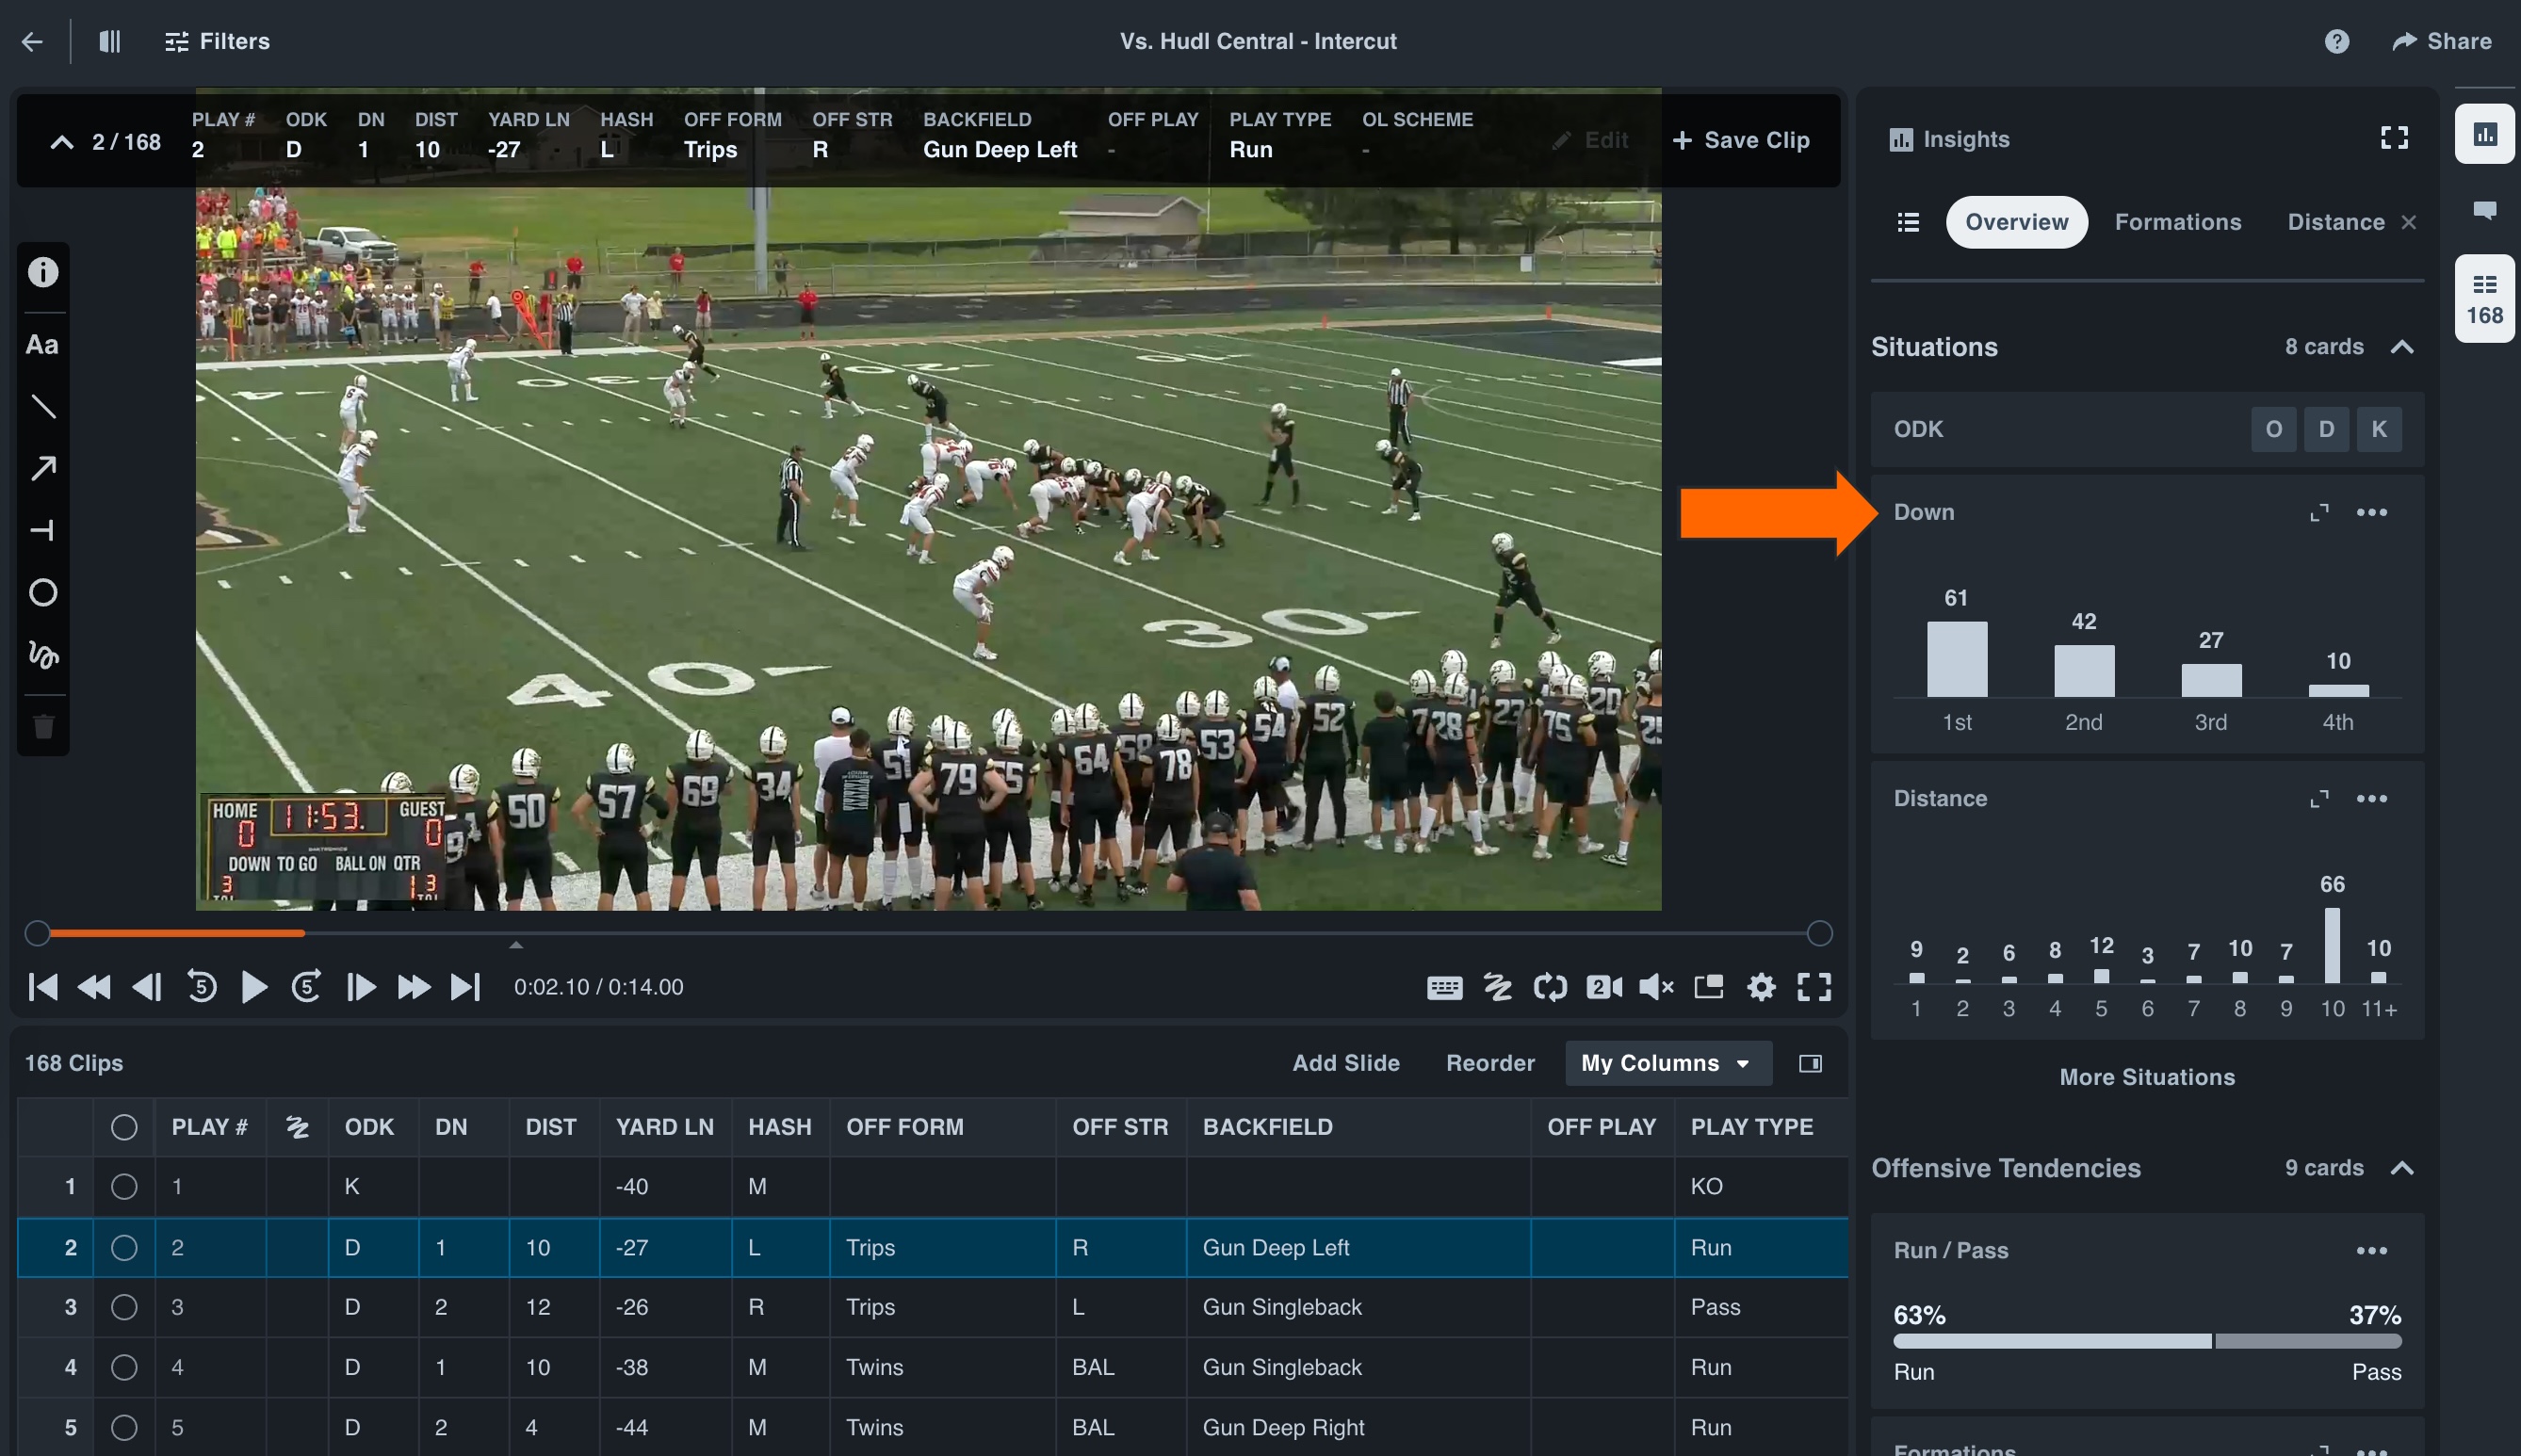The width and height of the screenshot is (2521, 1456).
Task: Select the arrow drawing tool
Action: [43, 468]
